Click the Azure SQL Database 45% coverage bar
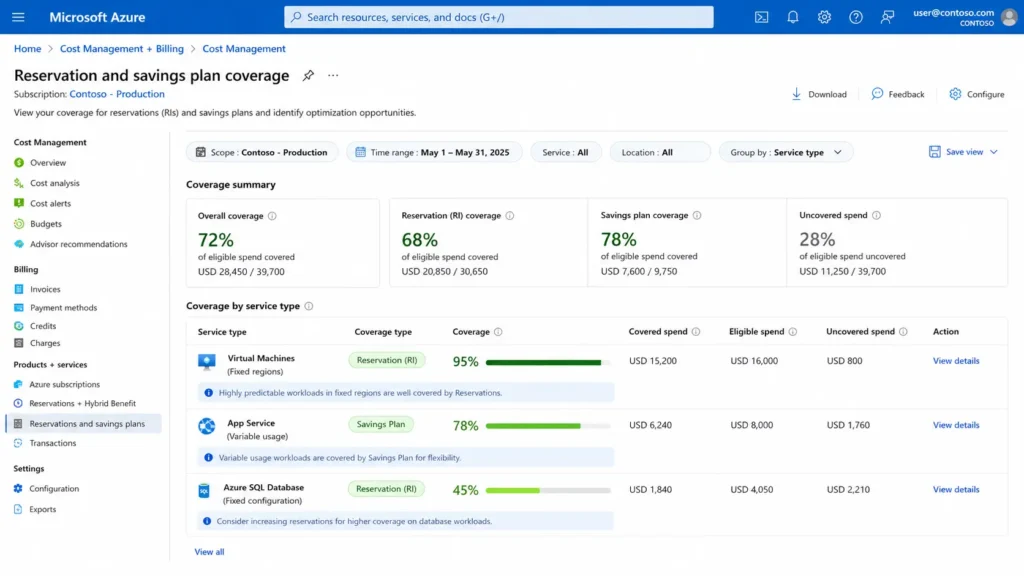 548,490
